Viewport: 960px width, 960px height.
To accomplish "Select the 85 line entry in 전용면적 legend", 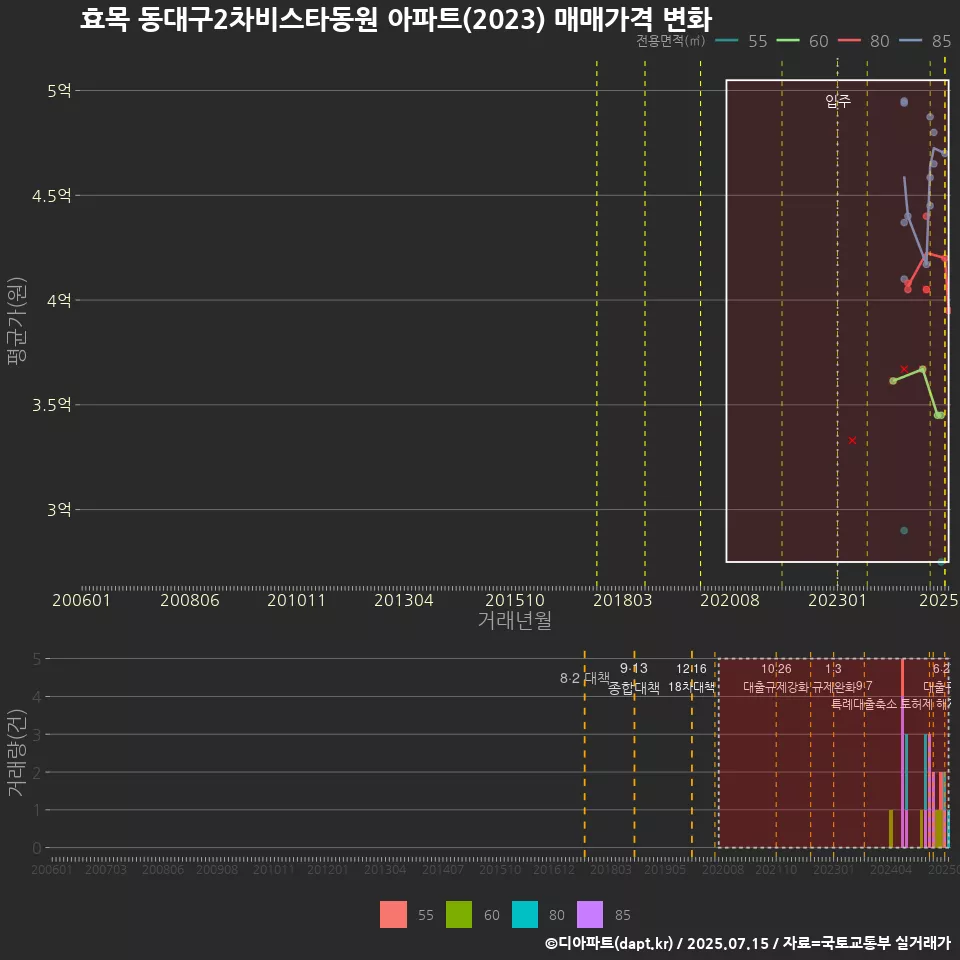I will point(925,41).
